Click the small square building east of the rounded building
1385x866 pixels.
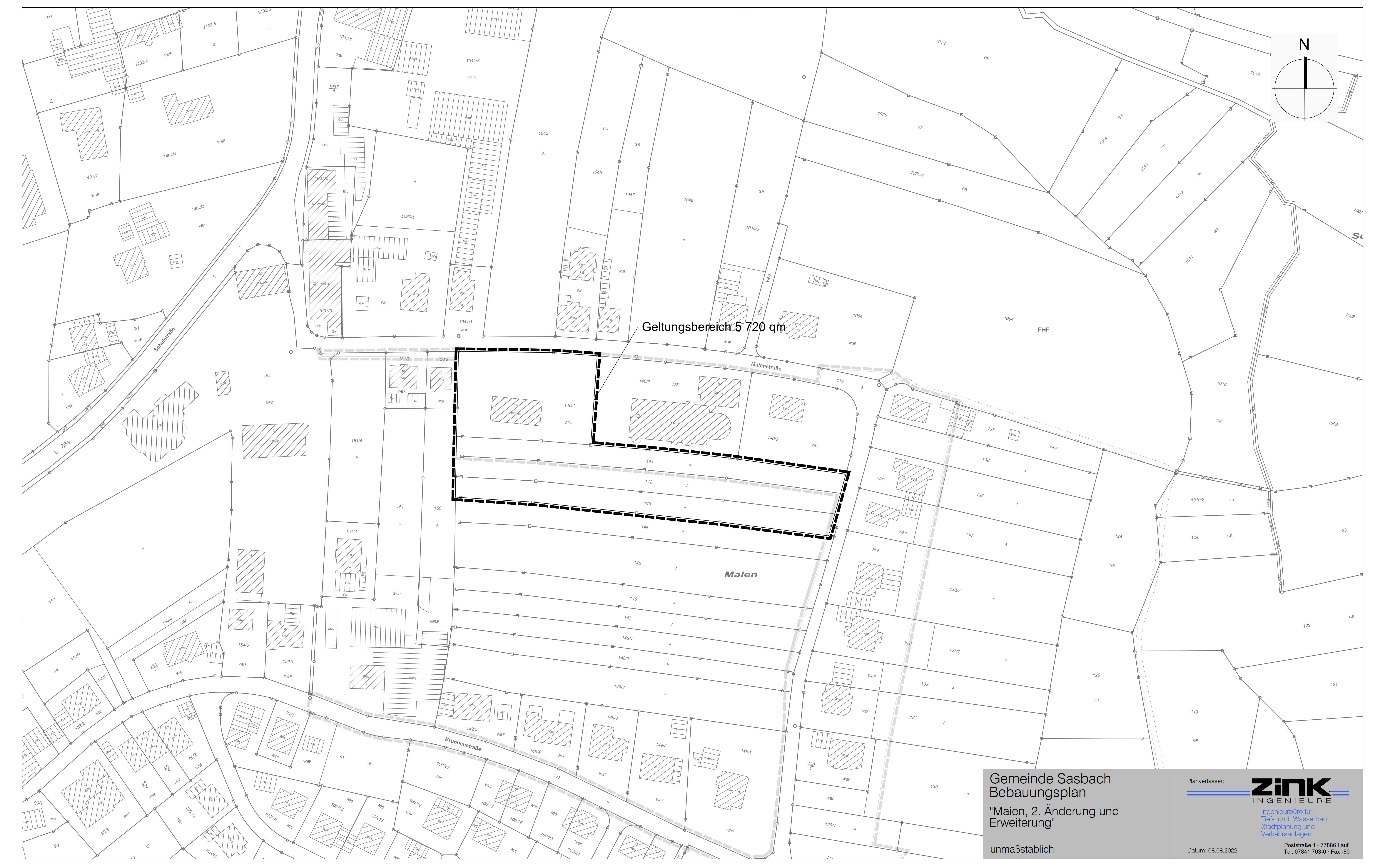pyautogui.click(x=787, y=408)
